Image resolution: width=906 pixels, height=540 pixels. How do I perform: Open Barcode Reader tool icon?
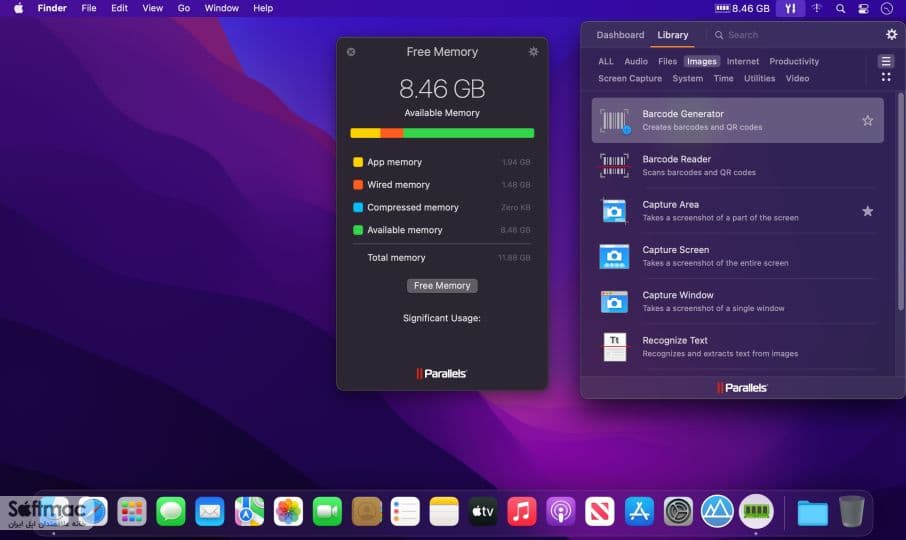coord(614,165)
